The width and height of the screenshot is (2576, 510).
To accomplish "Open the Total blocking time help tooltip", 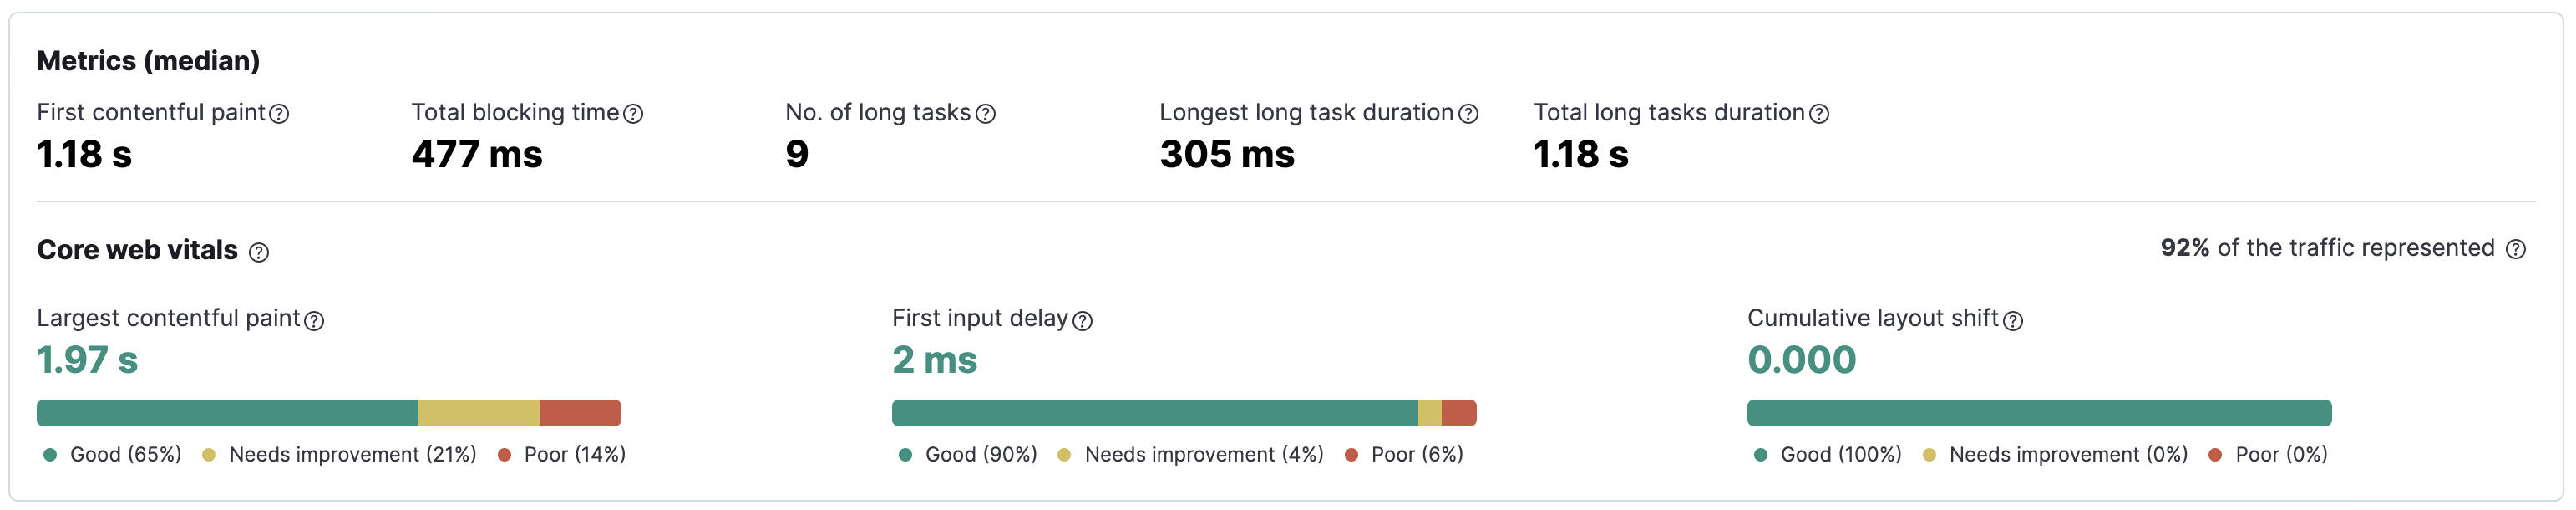I will 632,113.
